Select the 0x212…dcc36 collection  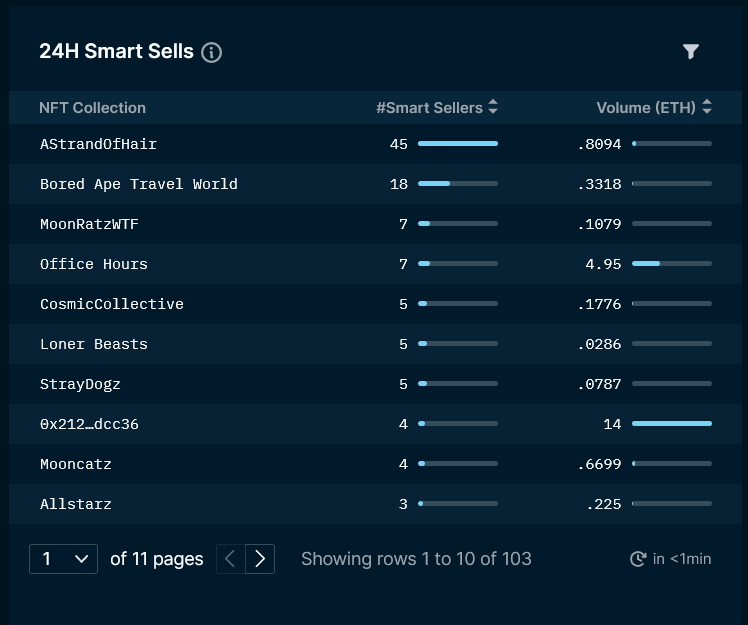click(89, 424)
